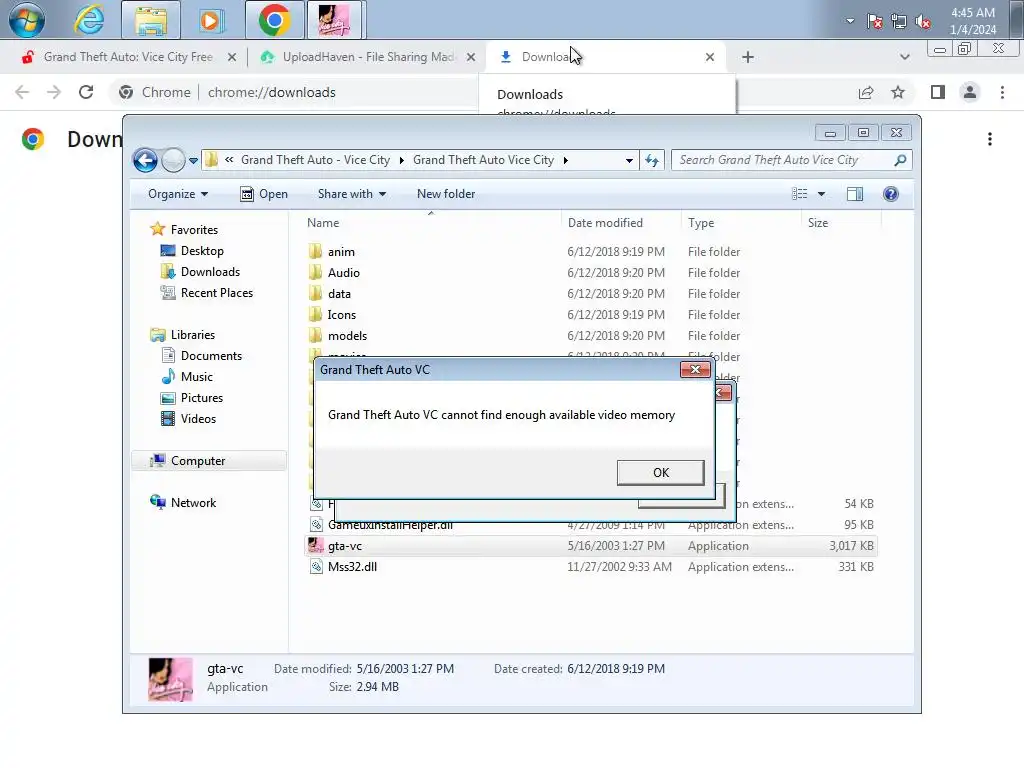Bookmark this page with the star icon

point(898,92)
